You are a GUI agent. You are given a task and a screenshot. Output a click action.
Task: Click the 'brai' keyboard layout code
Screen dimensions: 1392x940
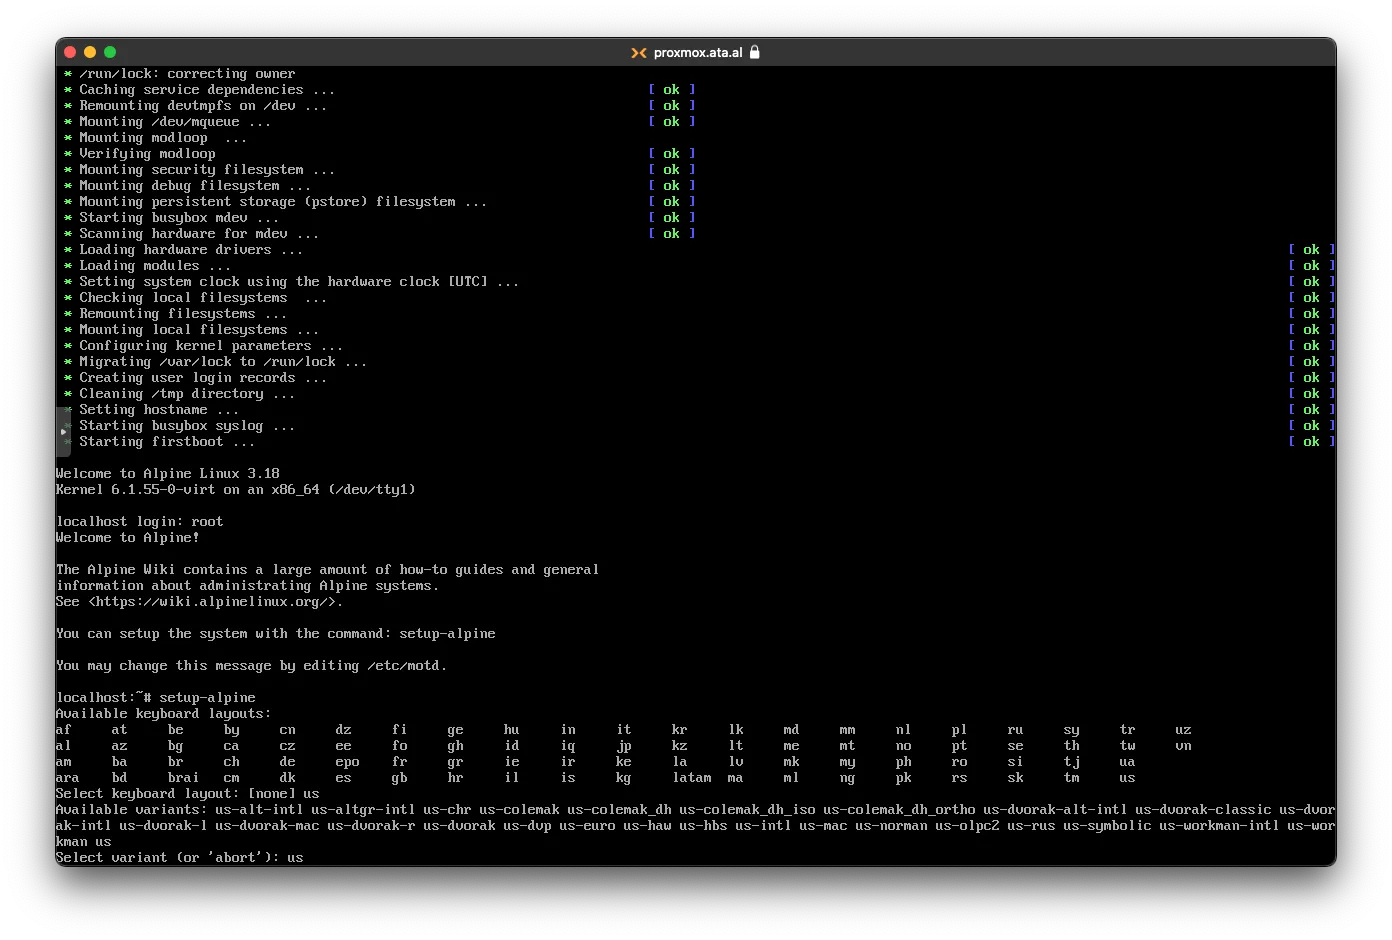tap(184, 778)
